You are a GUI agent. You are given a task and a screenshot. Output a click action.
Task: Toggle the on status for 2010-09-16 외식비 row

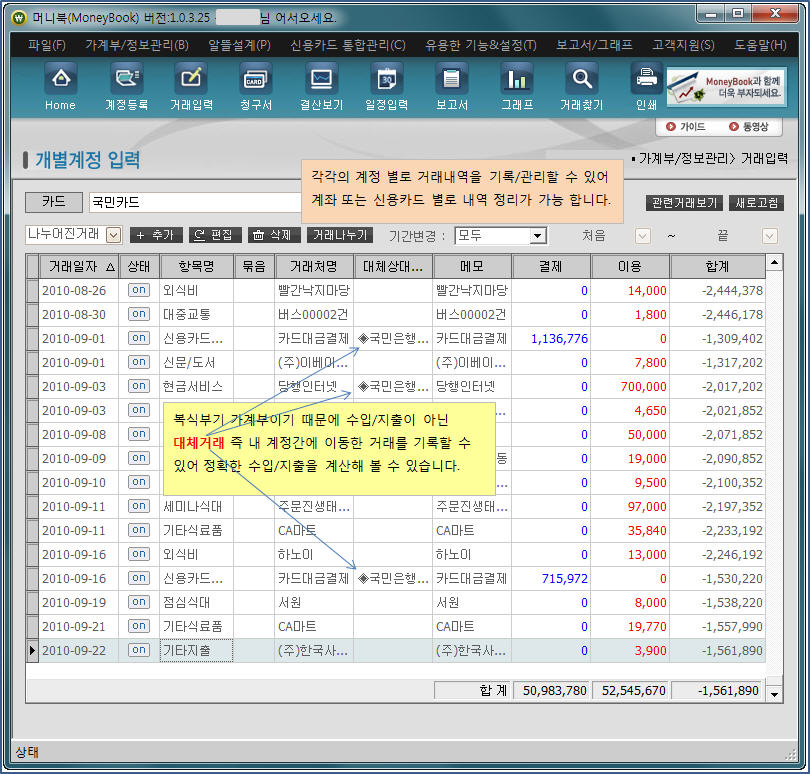pyautogui.click(x=139, y=554)
